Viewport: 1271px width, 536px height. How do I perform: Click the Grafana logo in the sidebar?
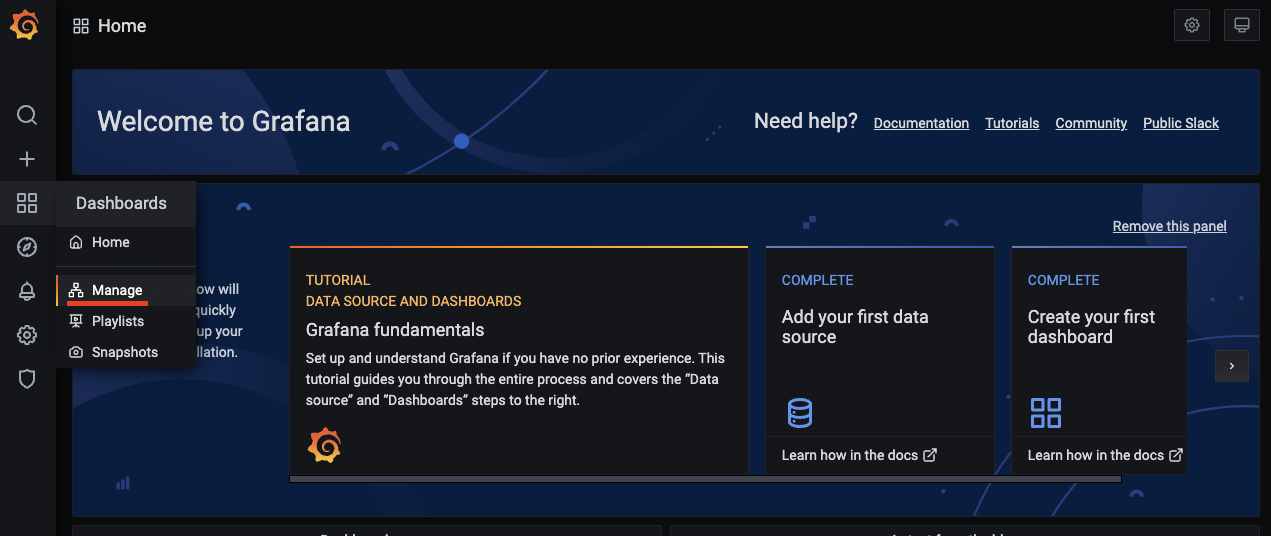tap(25, 26)
